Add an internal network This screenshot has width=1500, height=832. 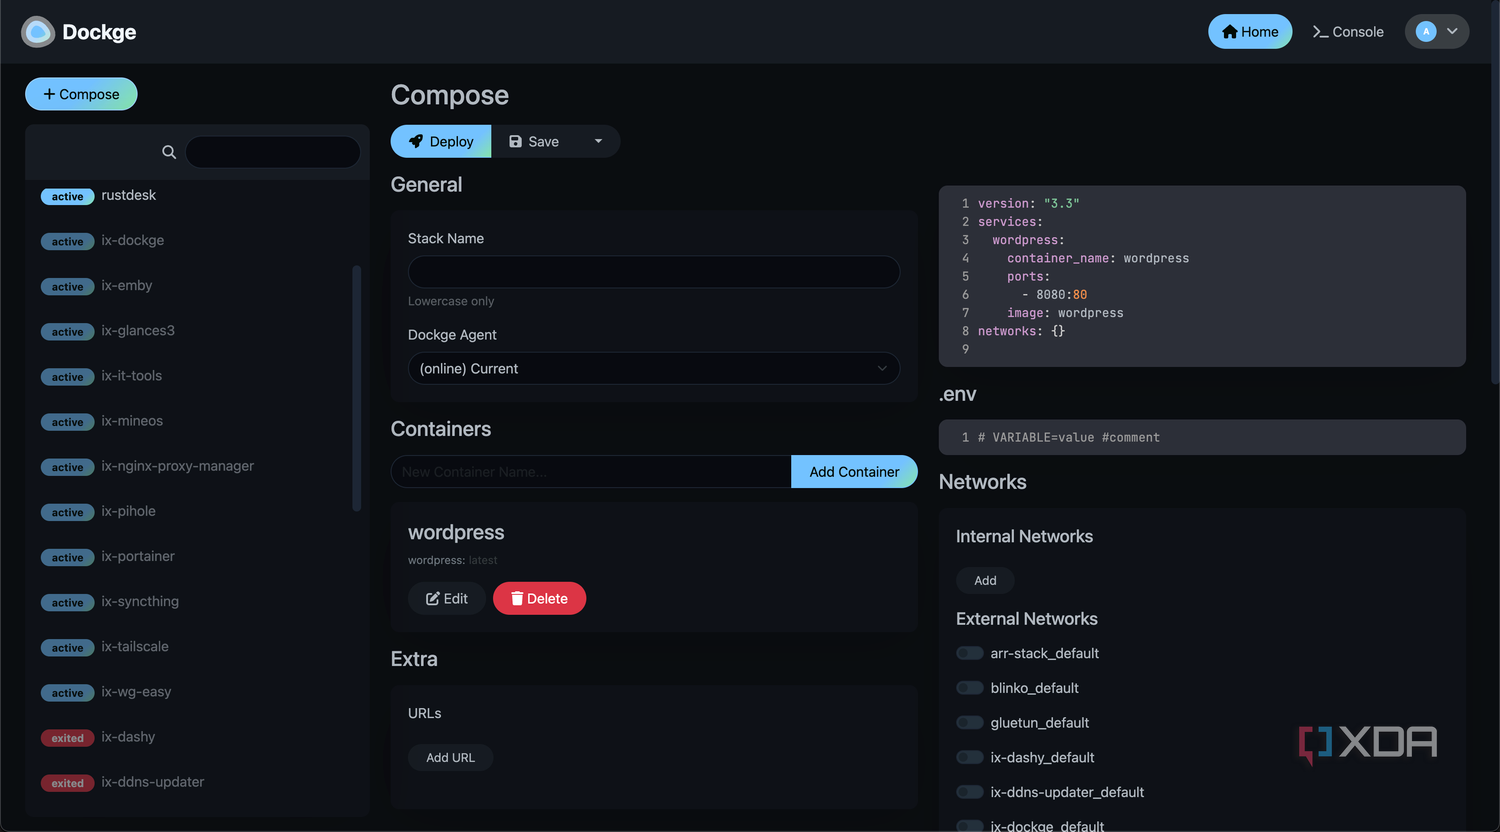tap(985, 580)
